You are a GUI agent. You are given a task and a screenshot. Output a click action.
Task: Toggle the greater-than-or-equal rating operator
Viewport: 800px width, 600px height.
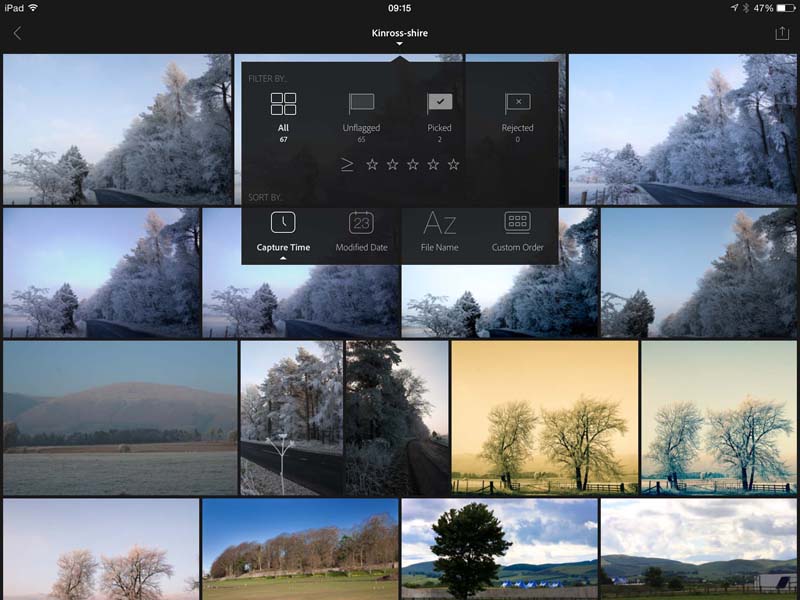tap(347, 164)
